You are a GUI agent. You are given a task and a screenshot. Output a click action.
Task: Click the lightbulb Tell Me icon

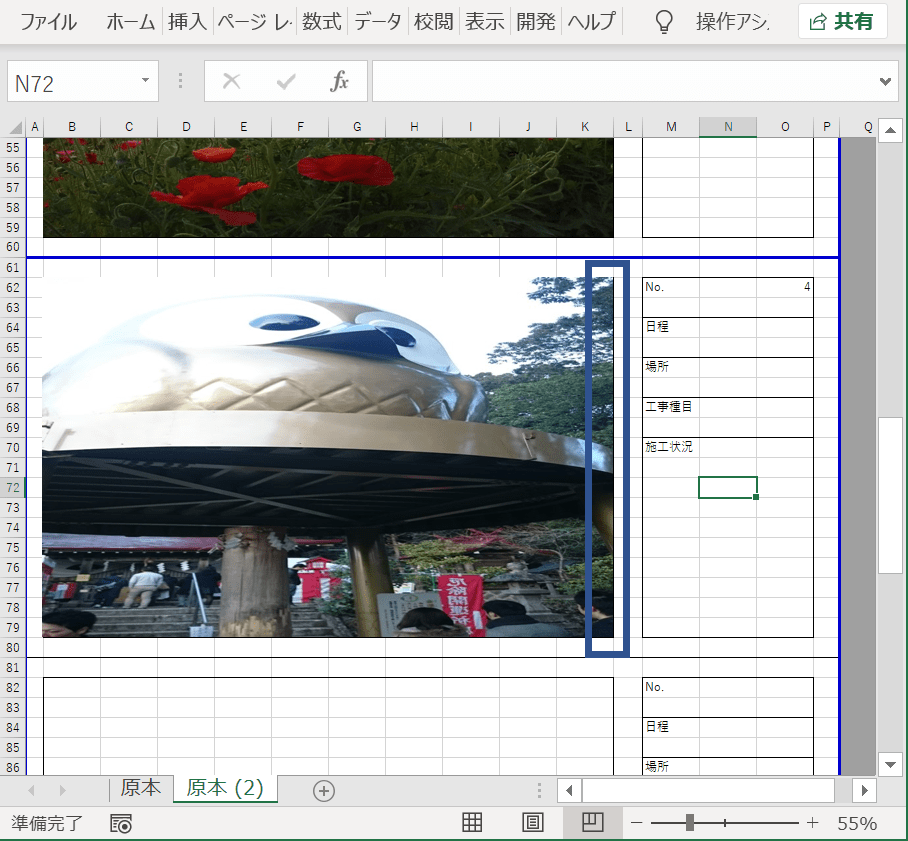(x=663, y=22)
